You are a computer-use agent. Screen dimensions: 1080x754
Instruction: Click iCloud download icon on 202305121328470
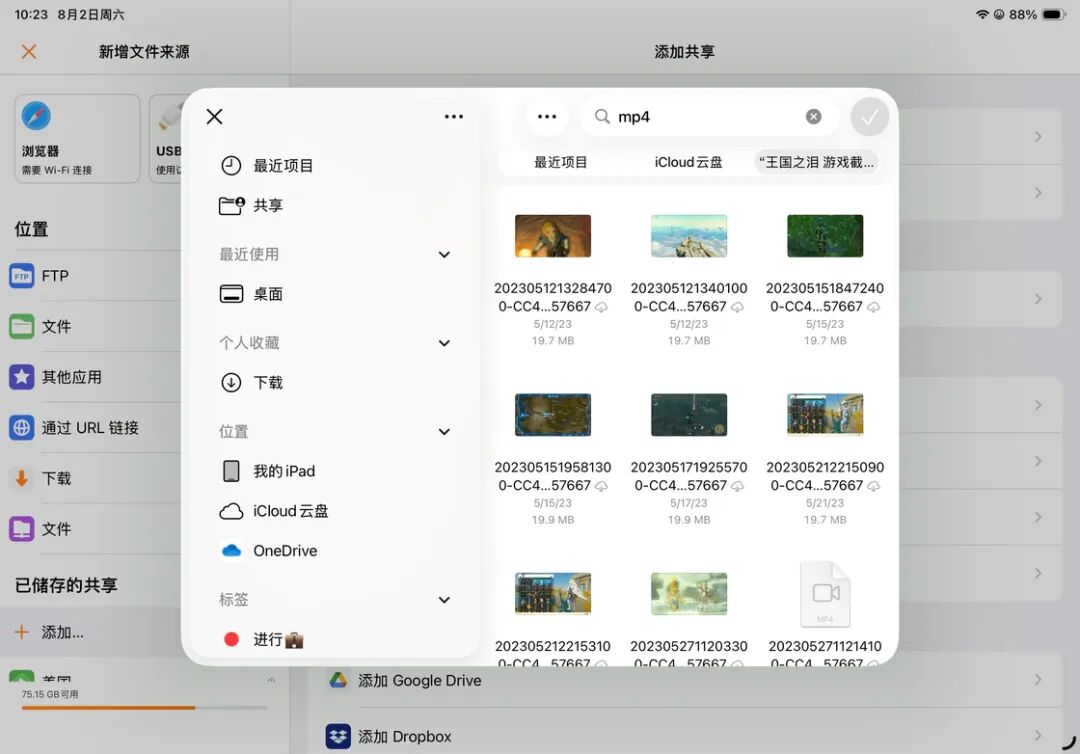[601, 307]
